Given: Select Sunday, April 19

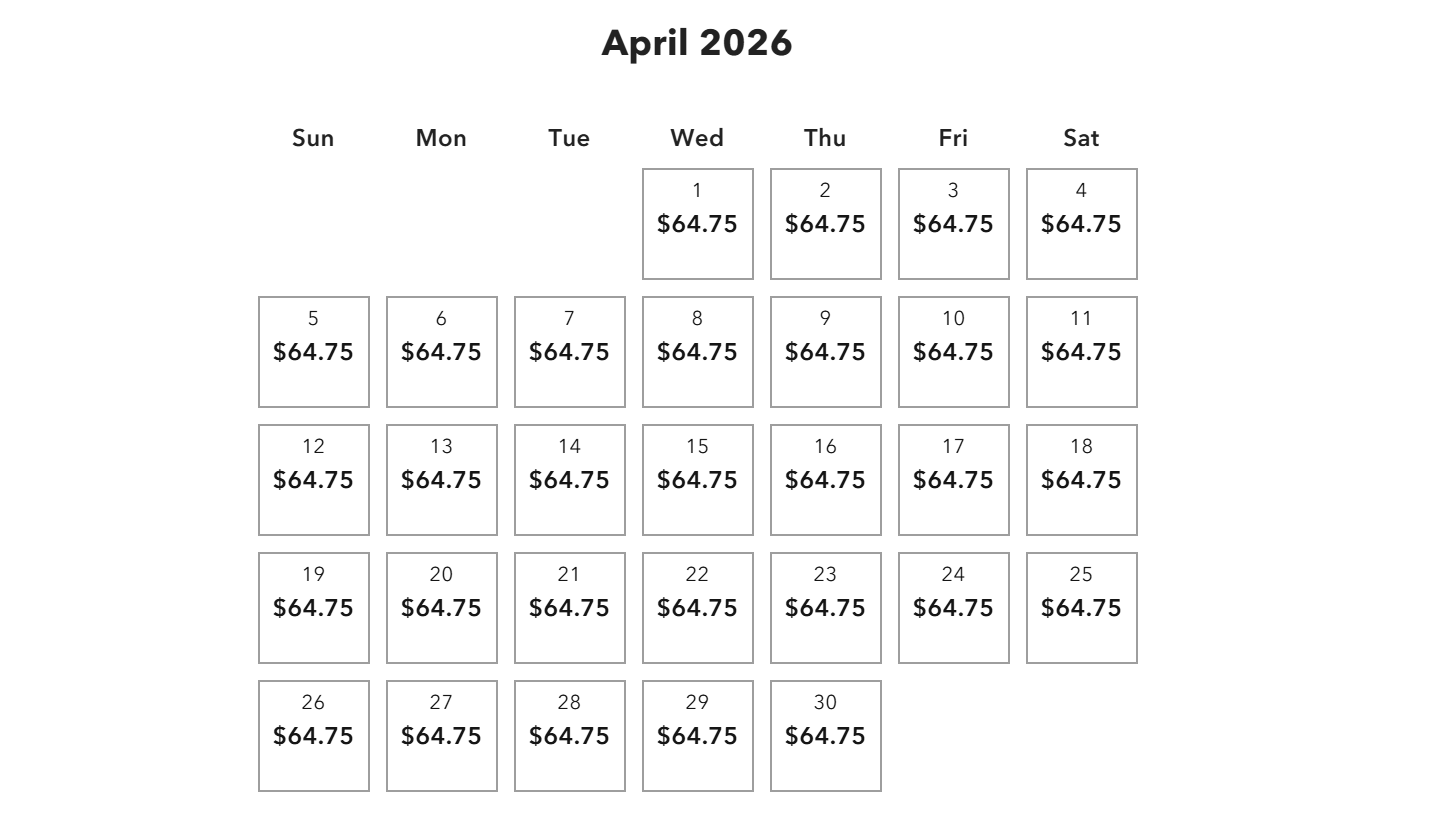Looking at the screenshot, I should (x=313, y=608).
